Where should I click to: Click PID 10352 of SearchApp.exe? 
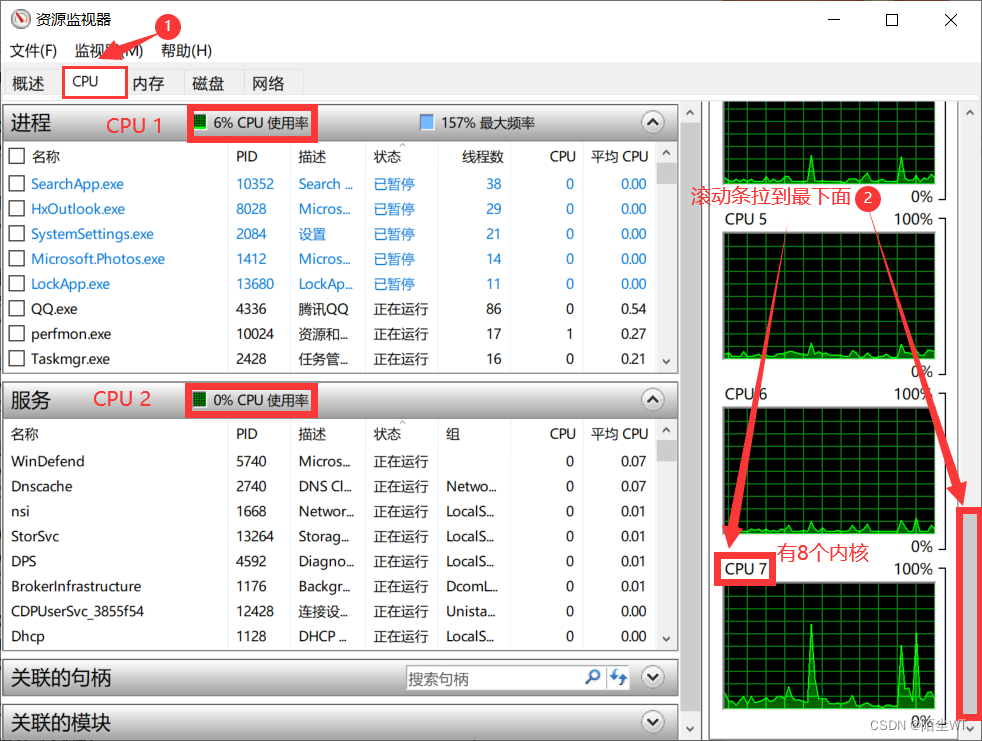(255, 184)
